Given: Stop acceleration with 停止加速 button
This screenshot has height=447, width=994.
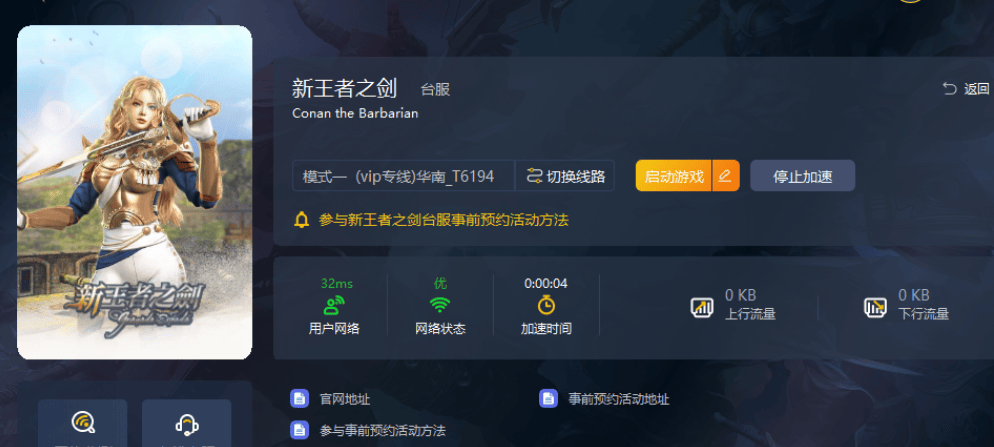Looking at the screenshot, I should tap(803, 176).
